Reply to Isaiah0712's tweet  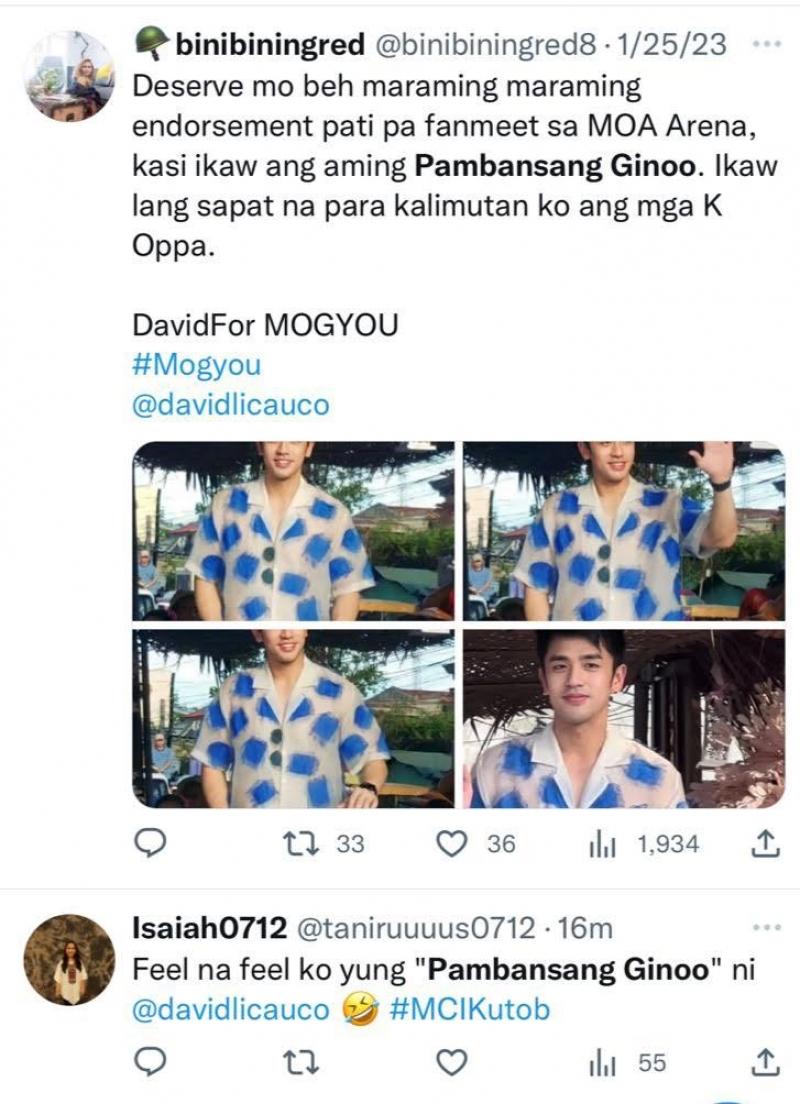[149, 1062]
